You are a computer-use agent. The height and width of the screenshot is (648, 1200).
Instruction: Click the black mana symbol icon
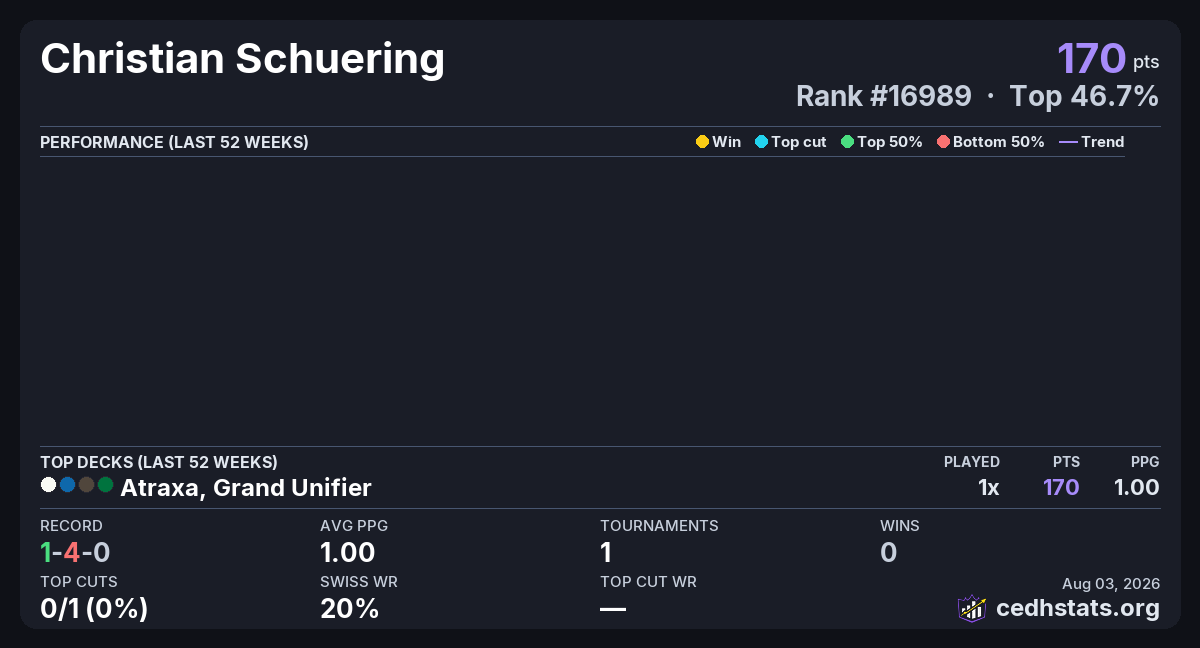point(86,485)
